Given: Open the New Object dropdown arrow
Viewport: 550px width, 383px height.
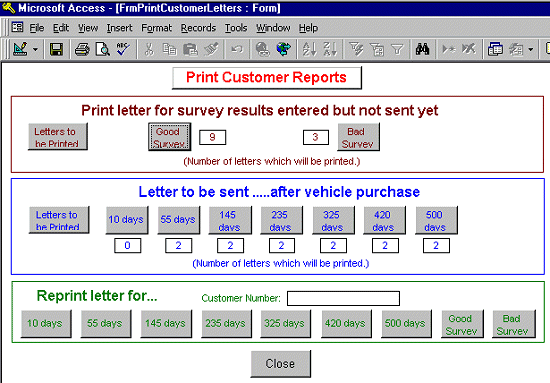Looking at the screenshot, I should tap(531, 49).
